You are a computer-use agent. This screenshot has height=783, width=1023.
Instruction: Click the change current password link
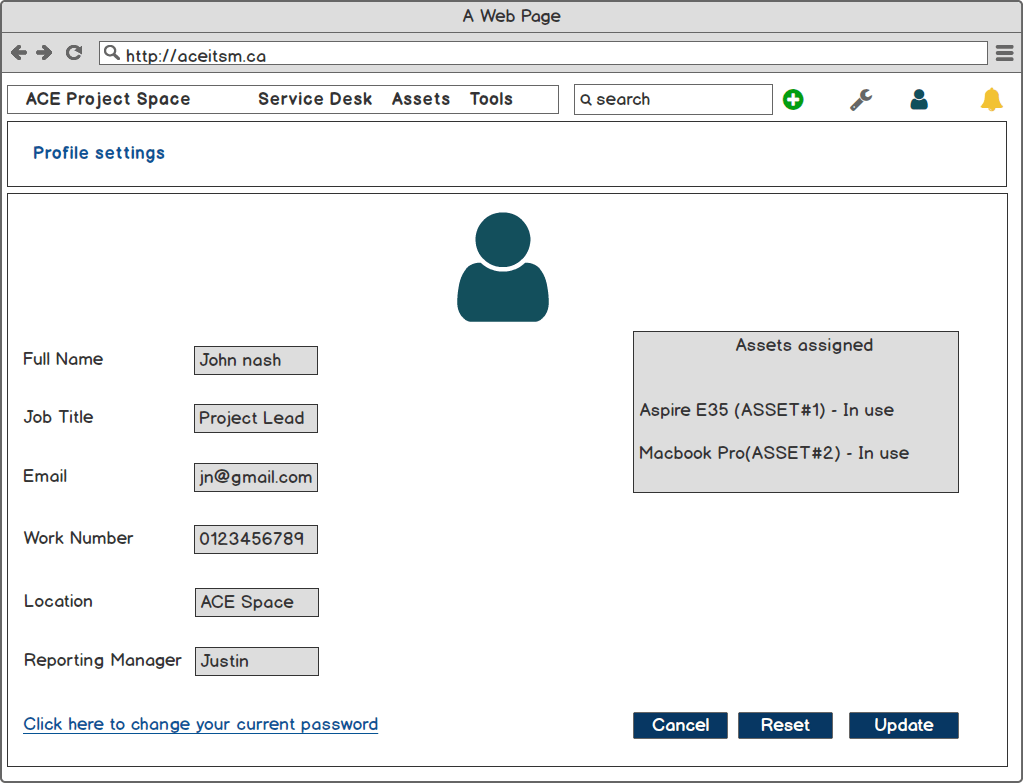[200, 724]
